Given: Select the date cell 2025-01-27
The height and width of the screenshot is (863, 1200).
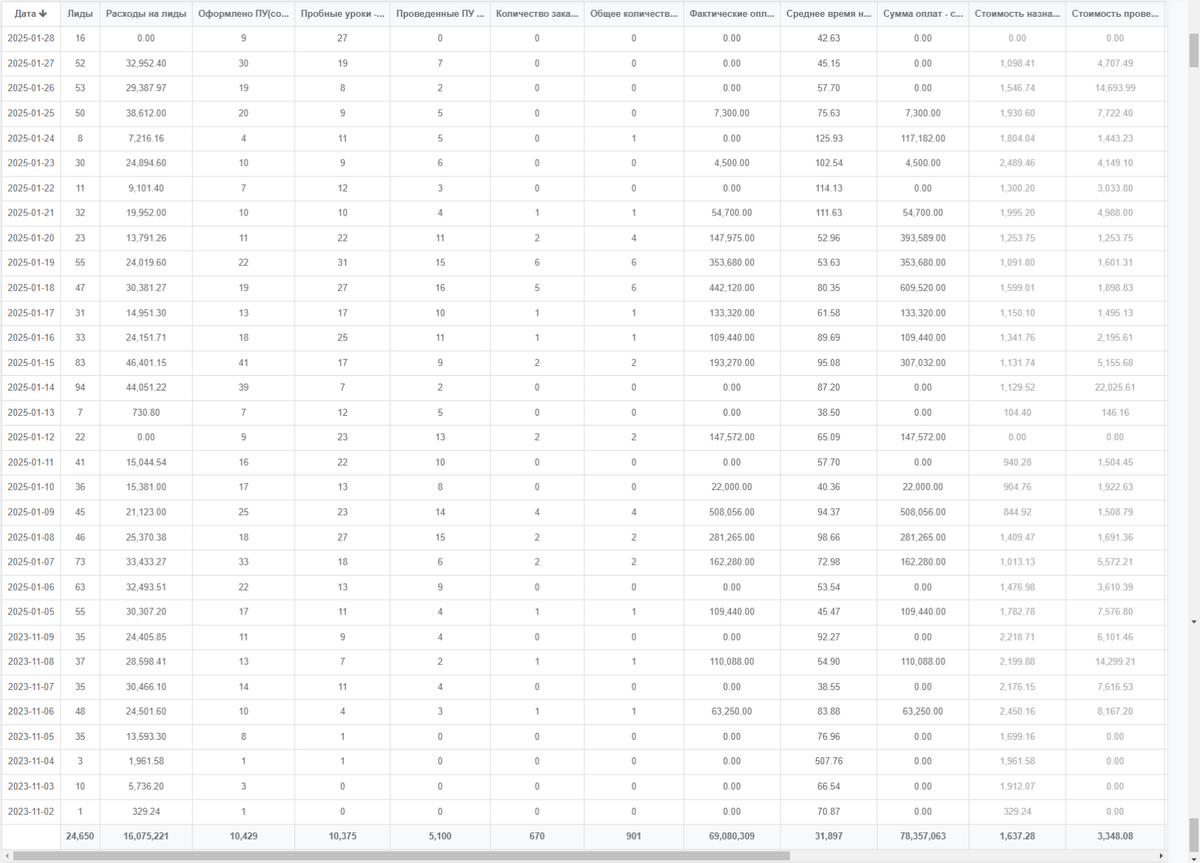Looking at the screenshot, I should pos(30,63).
